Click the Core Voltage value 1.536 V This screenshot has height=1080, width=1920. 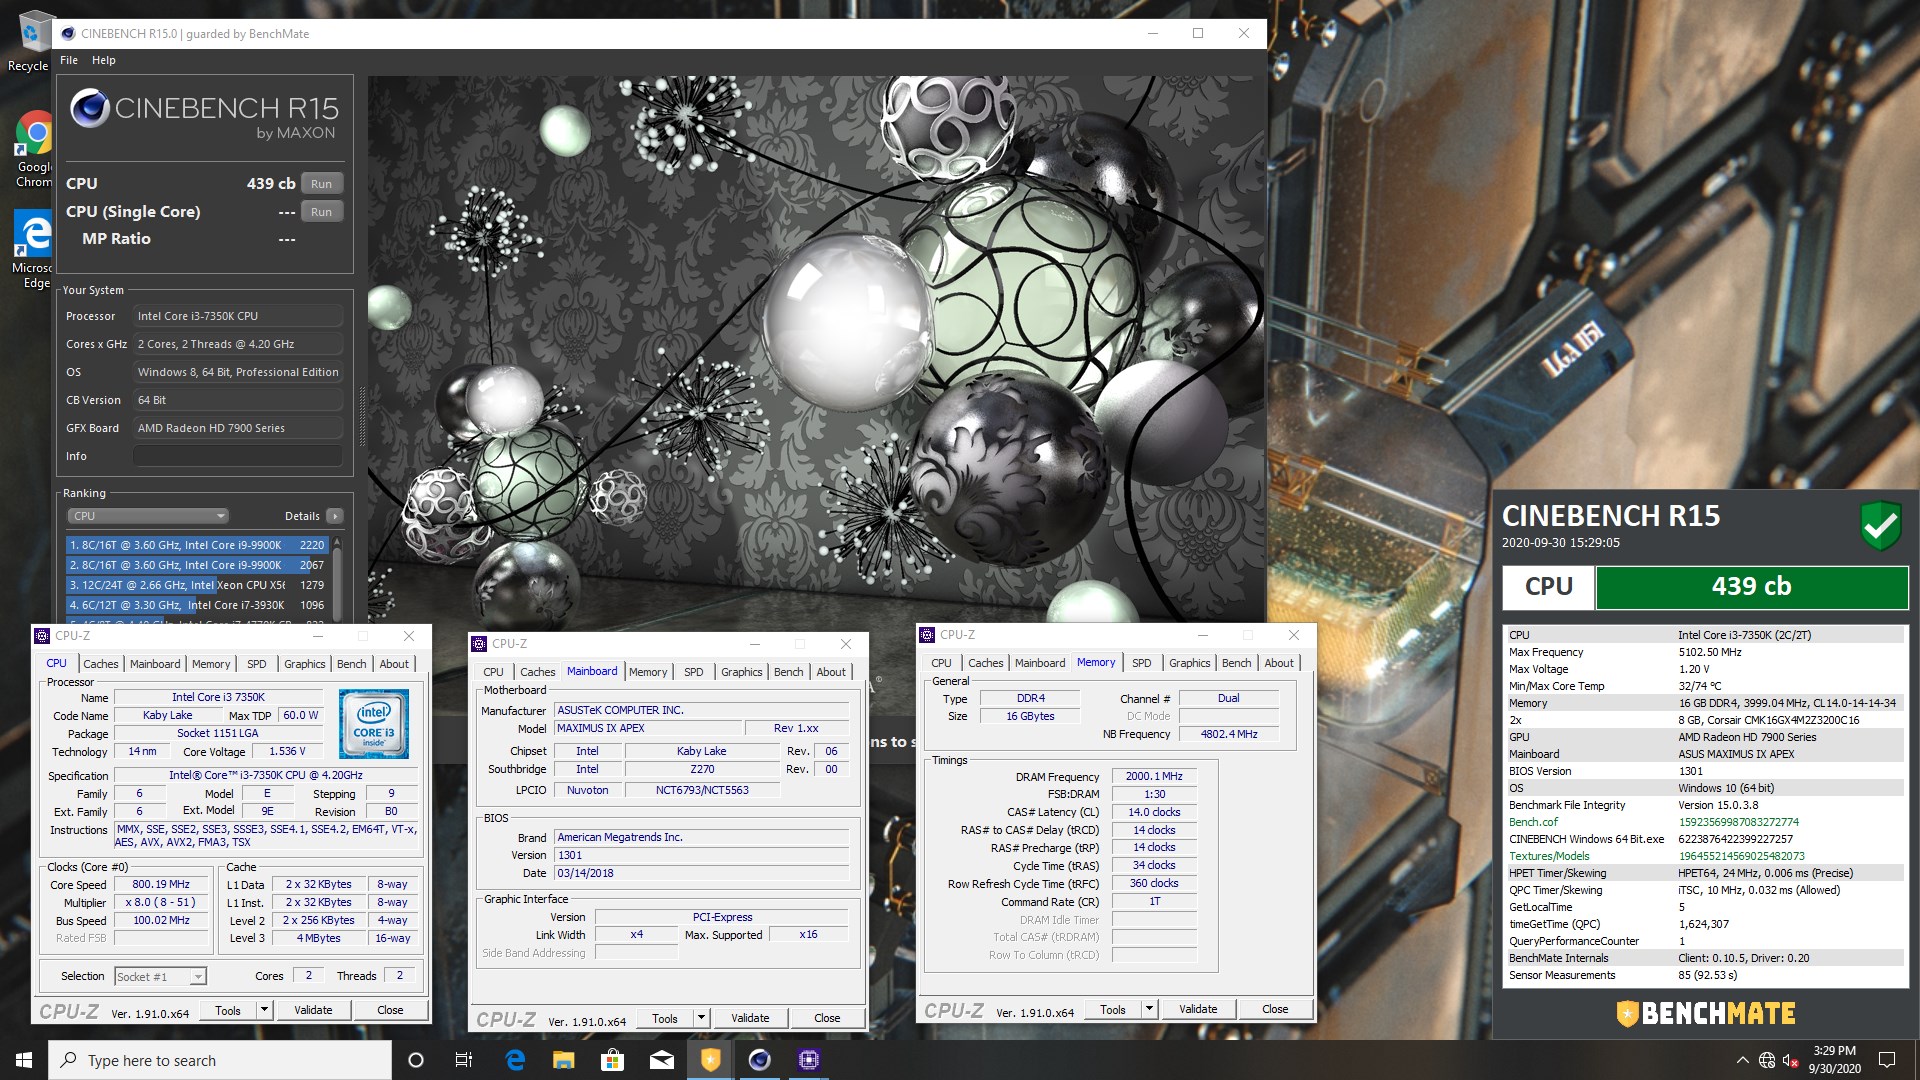tap(287, 751)
